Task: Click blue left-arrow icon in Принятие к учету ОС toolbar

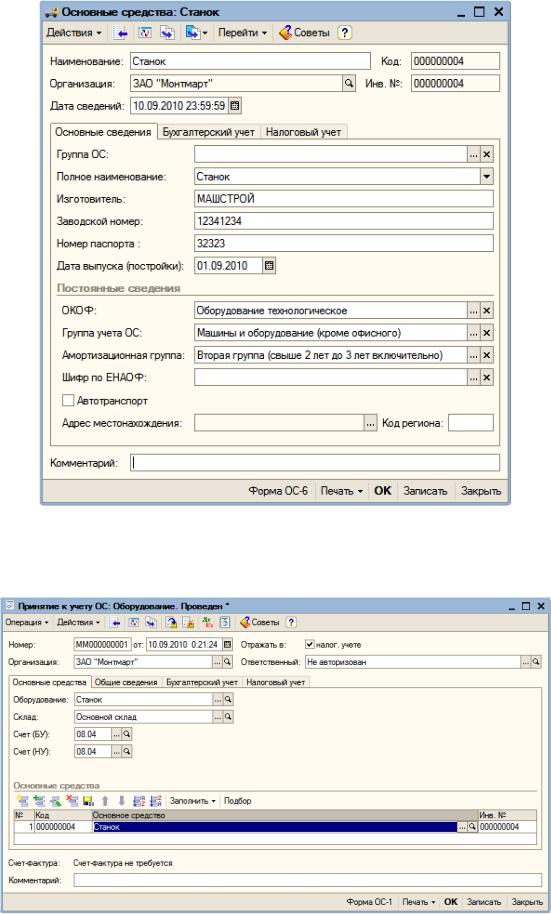Action: [x=115, y=623]
